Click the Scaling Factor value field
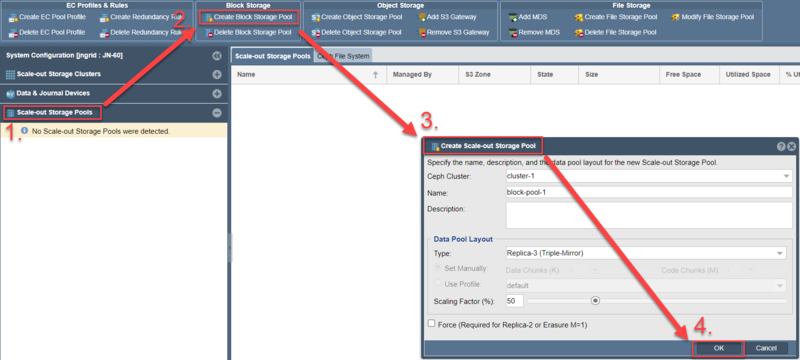The width and height of the screenshot is (800, 360). tap(515, 301)
